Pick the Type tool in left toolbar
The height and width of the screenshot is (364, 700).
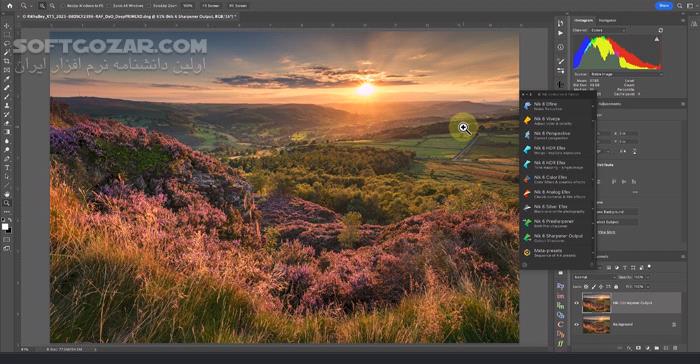click(x=7, y=167)
